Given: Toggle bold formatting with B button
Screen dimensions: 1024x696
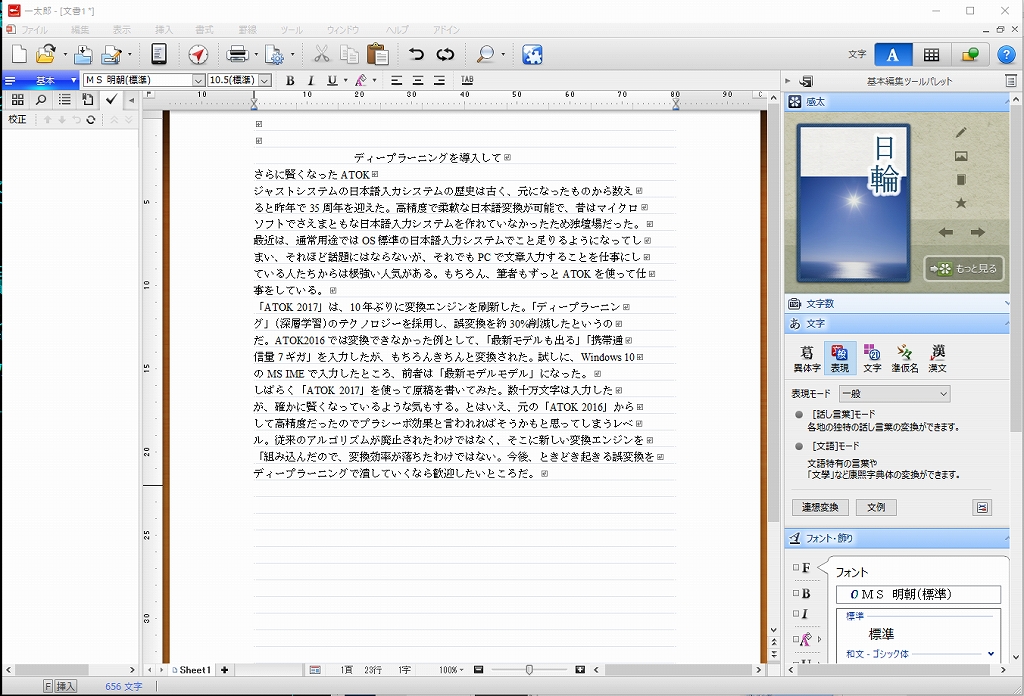Looking at the screenshot, I should 290,80.
